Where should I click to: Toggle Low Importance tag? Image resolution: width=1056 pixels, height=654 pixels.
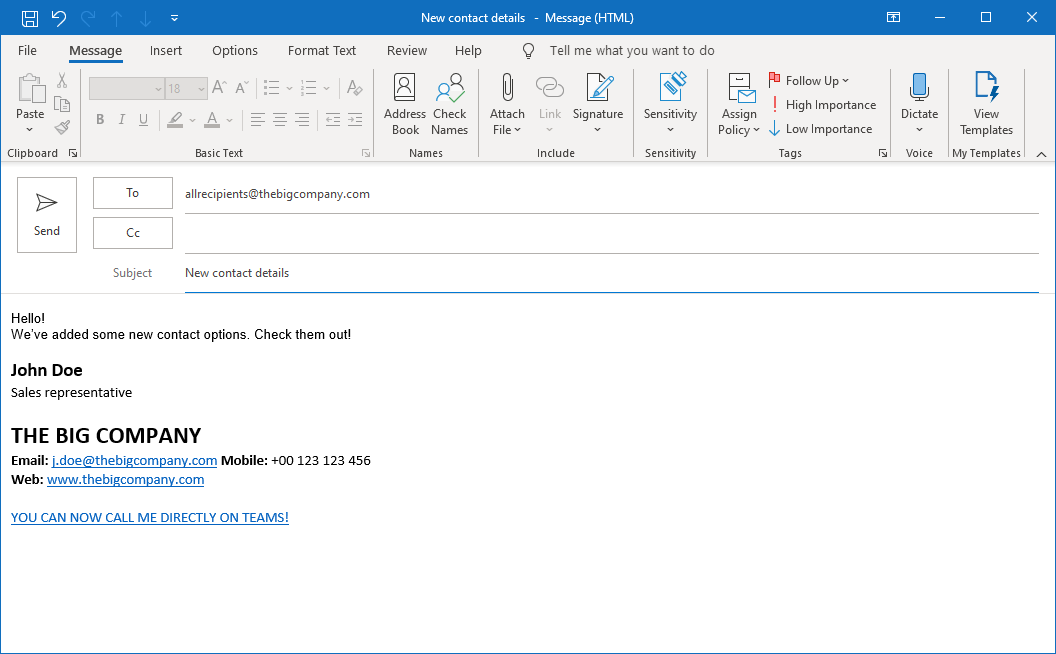click(821, 129)
